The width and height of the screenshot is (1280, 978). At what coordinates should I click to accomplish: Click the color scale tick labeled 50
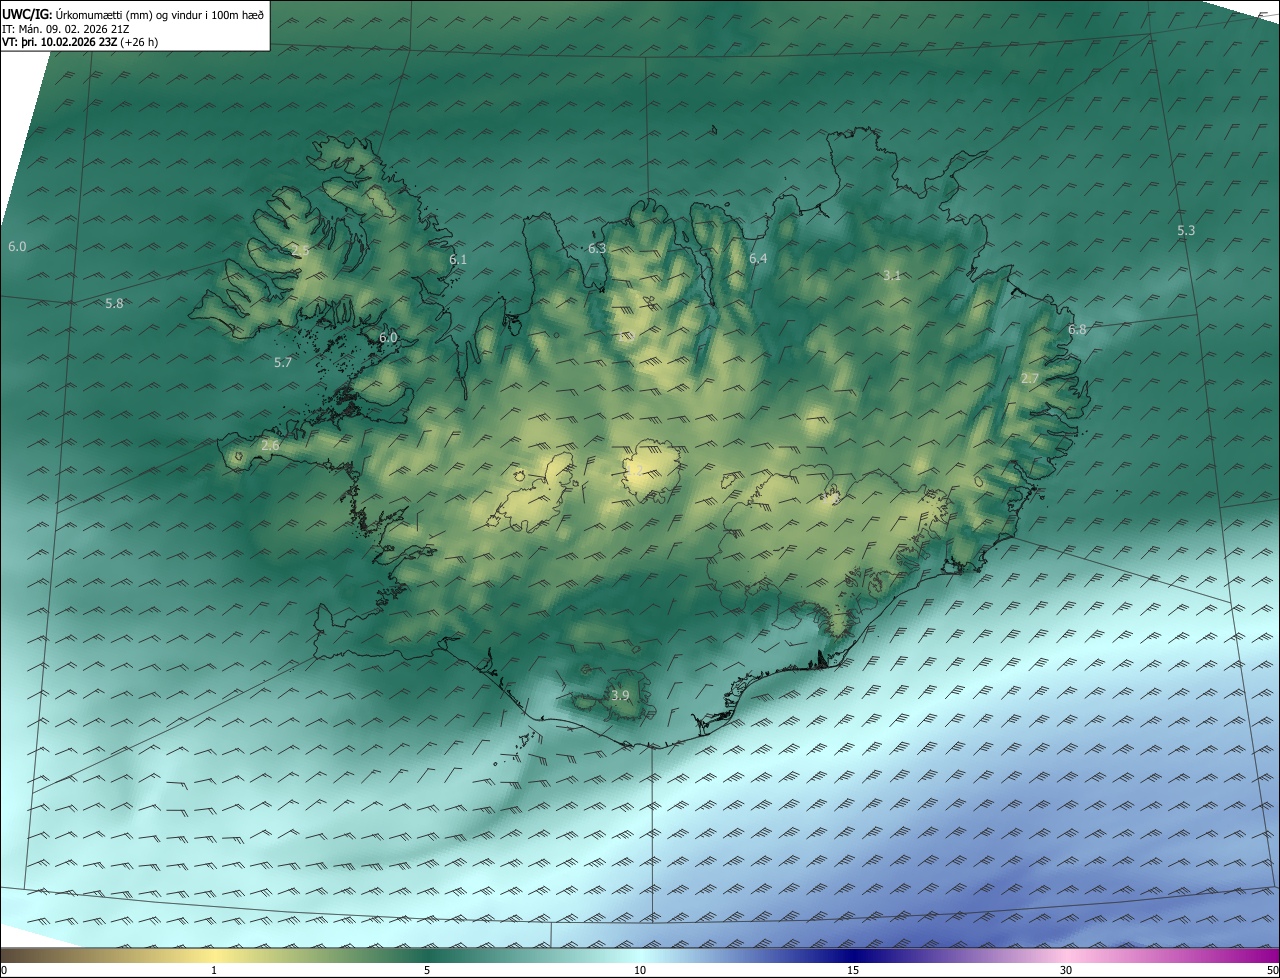[x=1273, y=970]
